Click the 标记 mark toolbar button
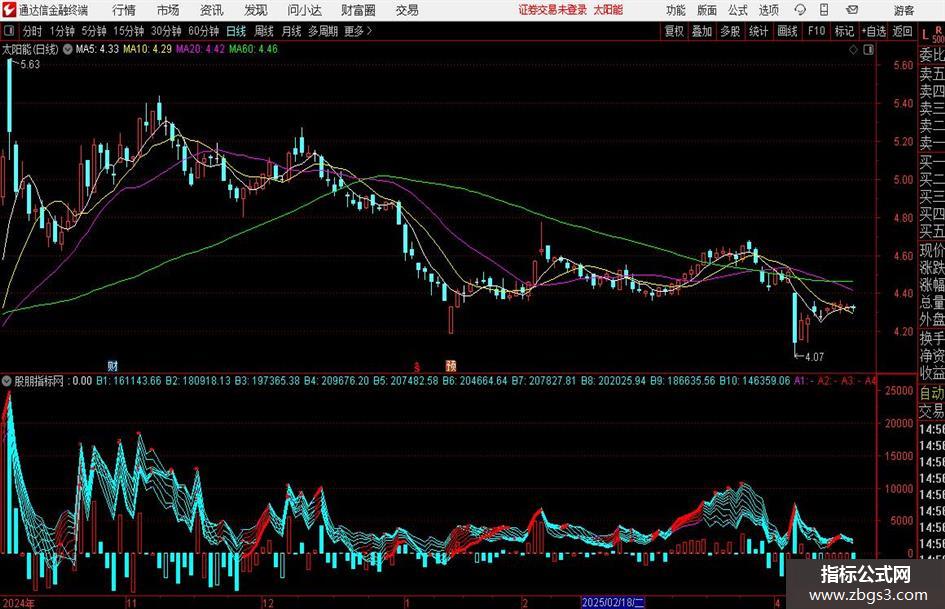The height and width of the screenshot is (609, 945). (844, 31)
